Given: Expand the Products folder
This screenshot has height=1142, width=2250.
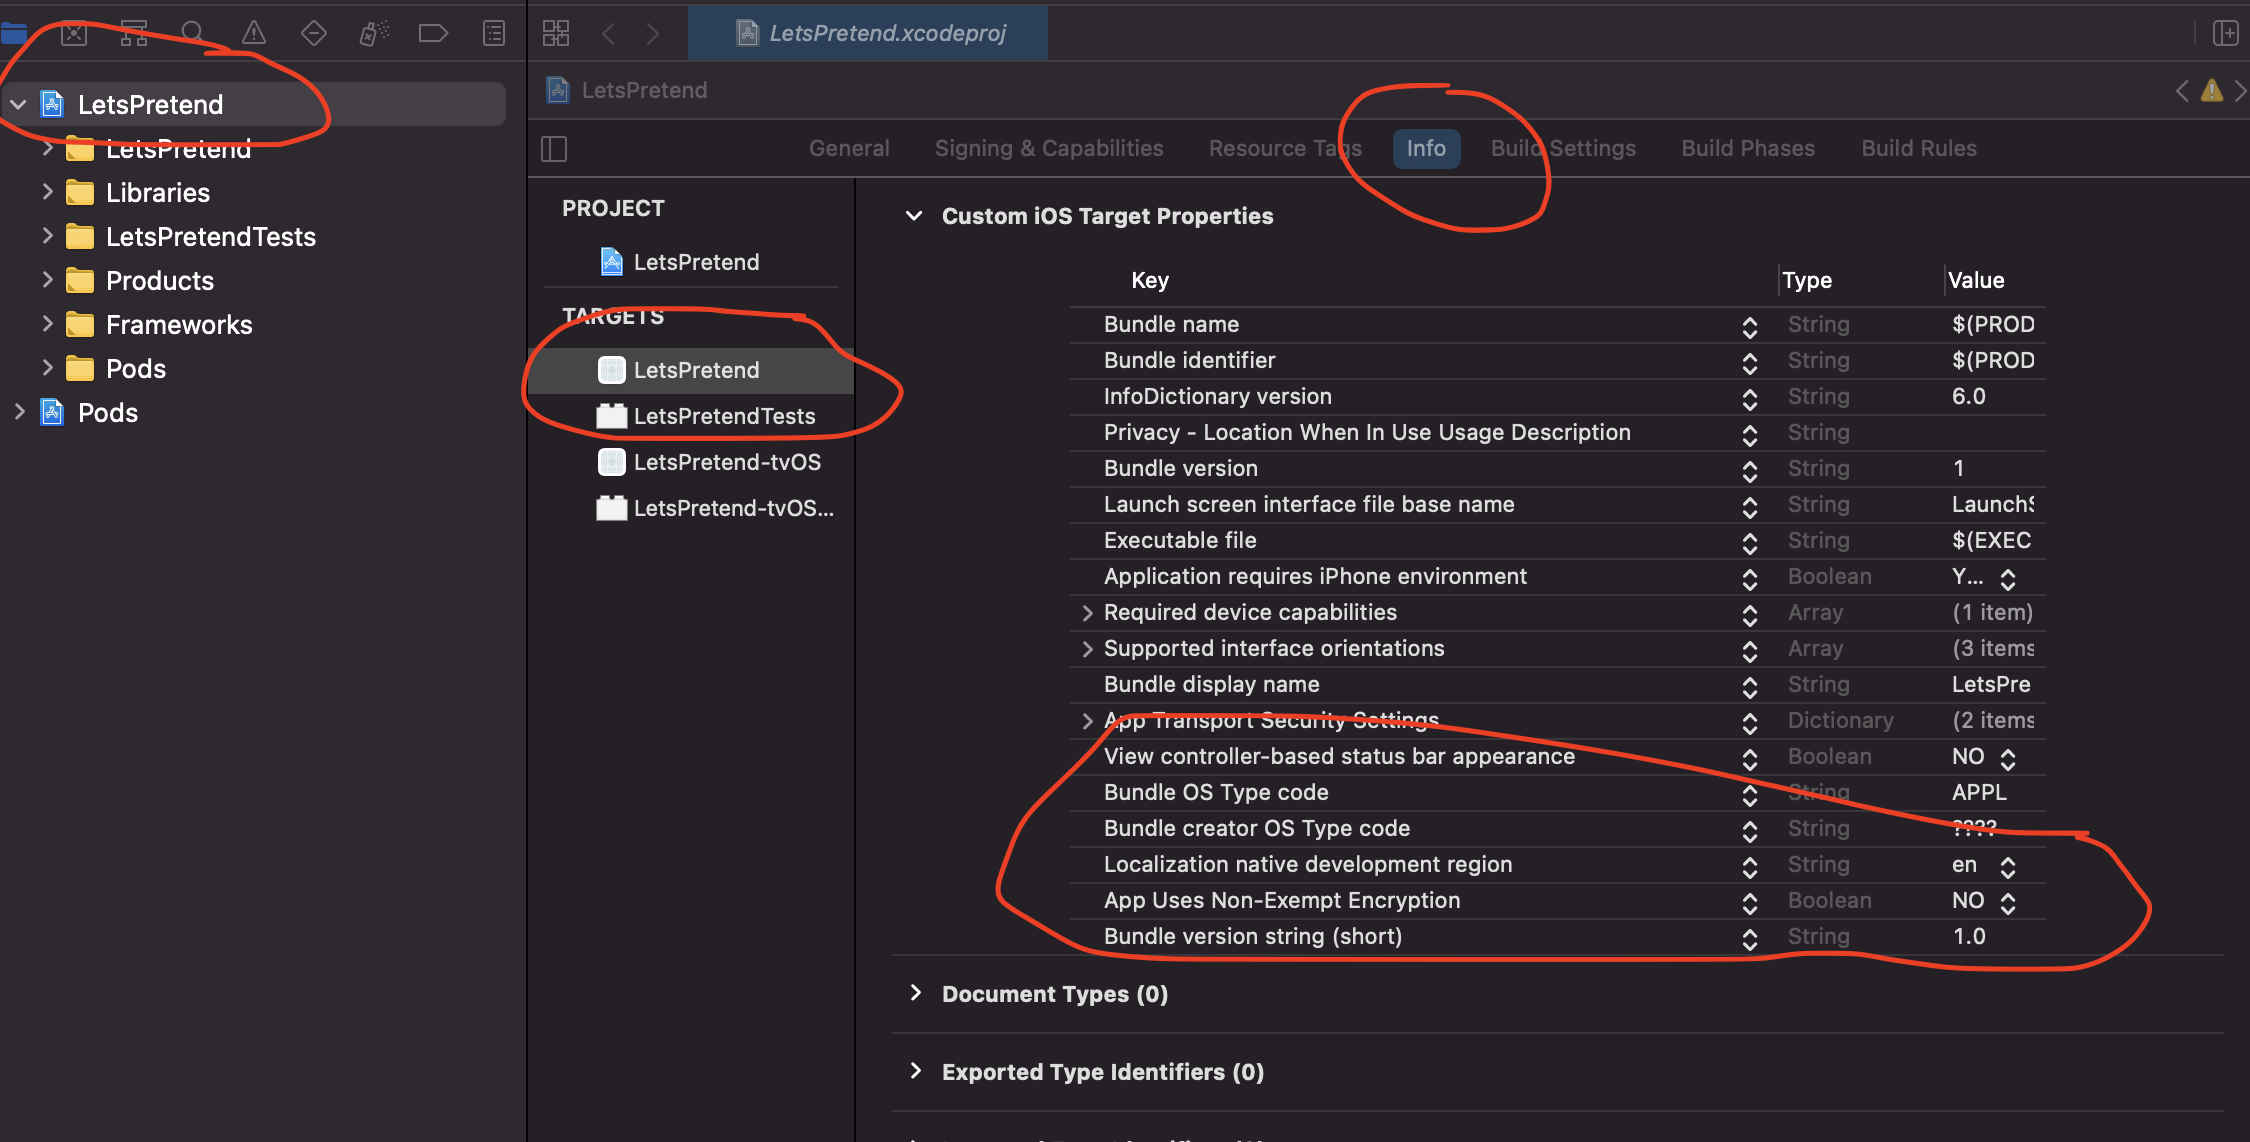Looking at the screenshot, I should [47, 280].
